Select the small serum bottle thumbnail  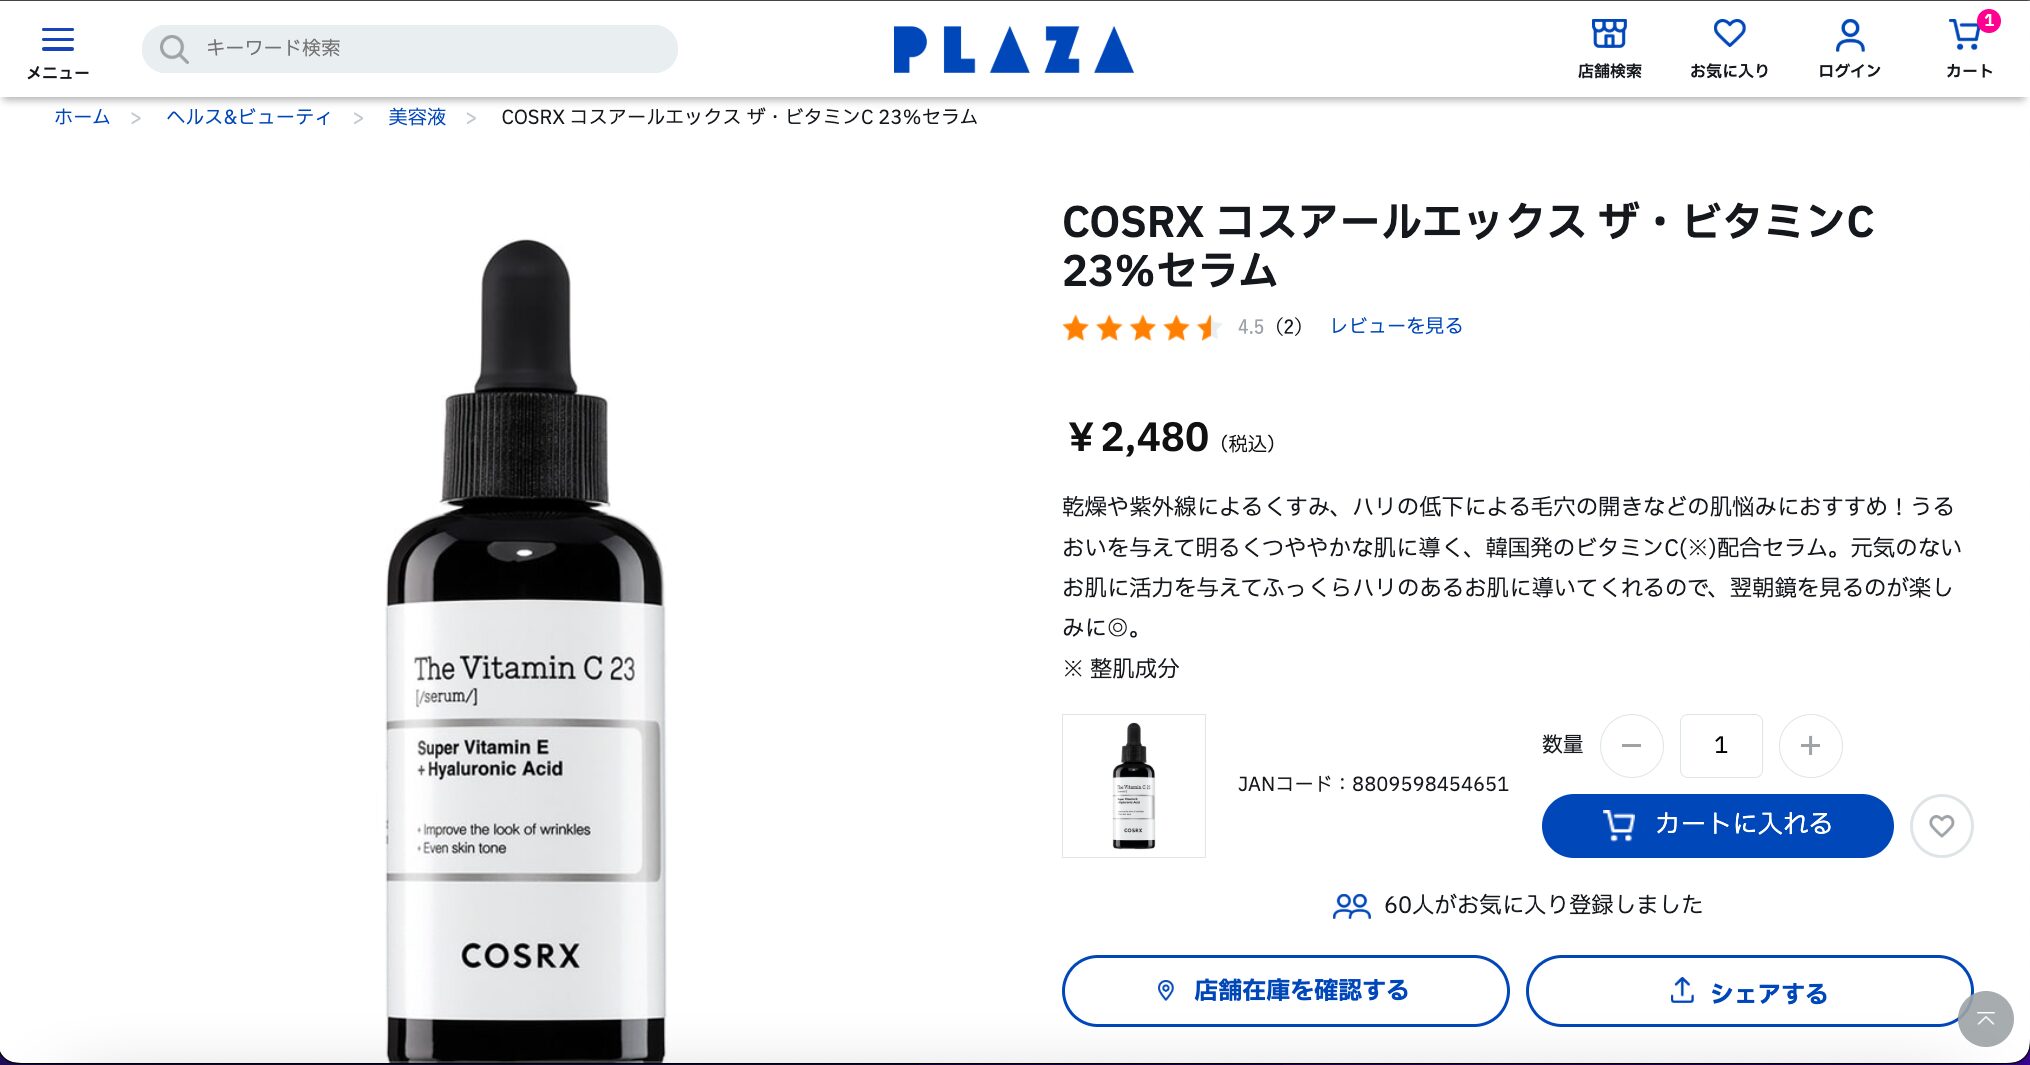(1134, 786)
